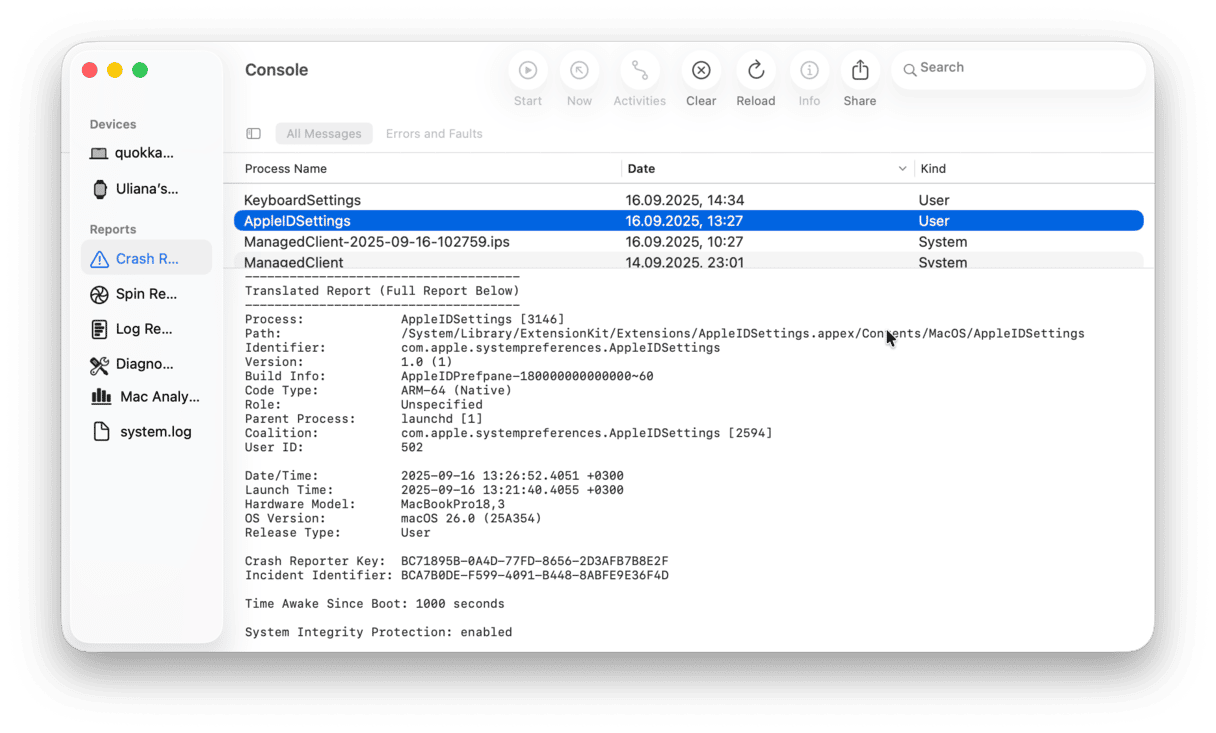1216x733 pixels.
Task: Switch to the All Messages filter
Action: click(324, 134)
